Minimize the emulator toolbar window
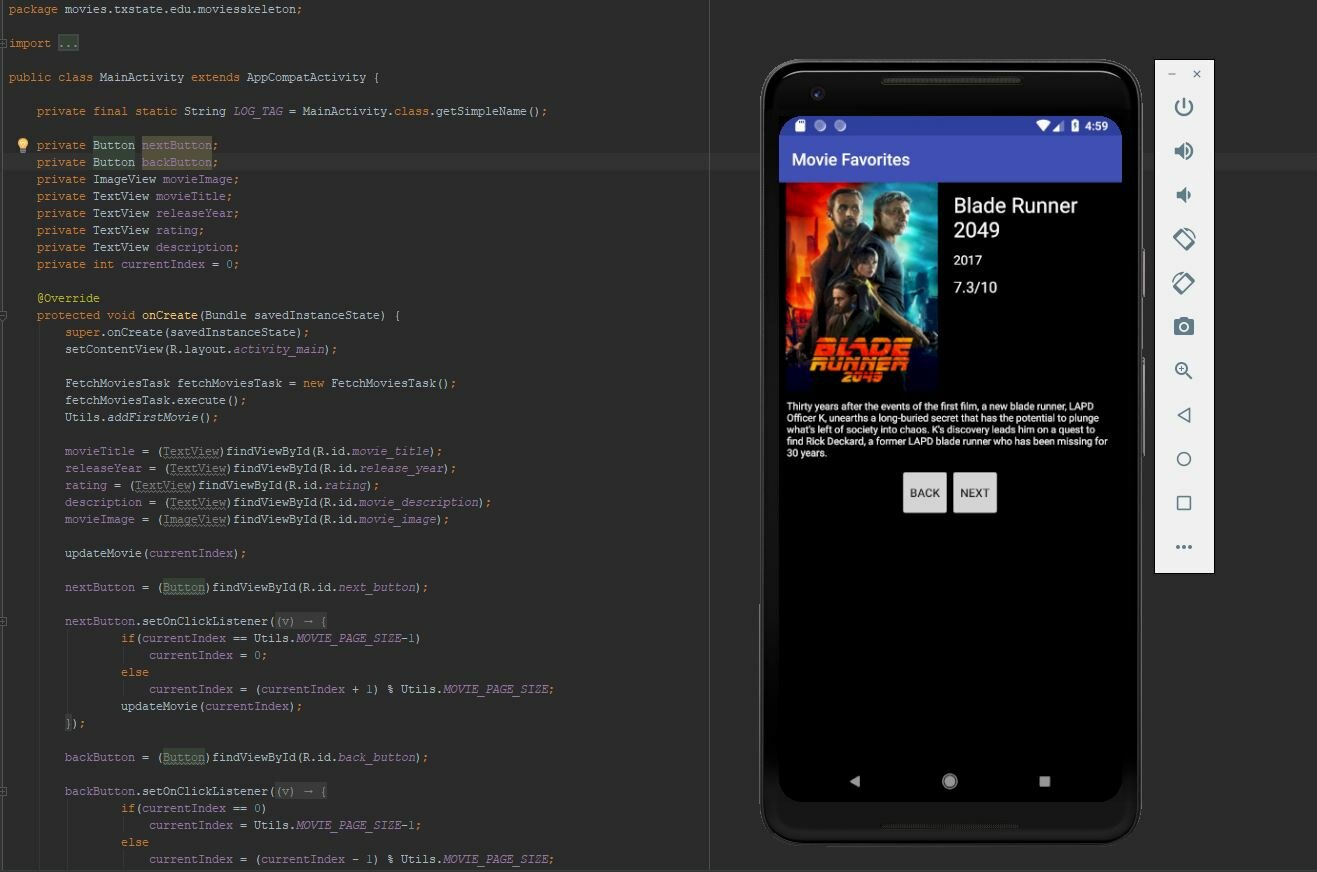 [1172, 74]
